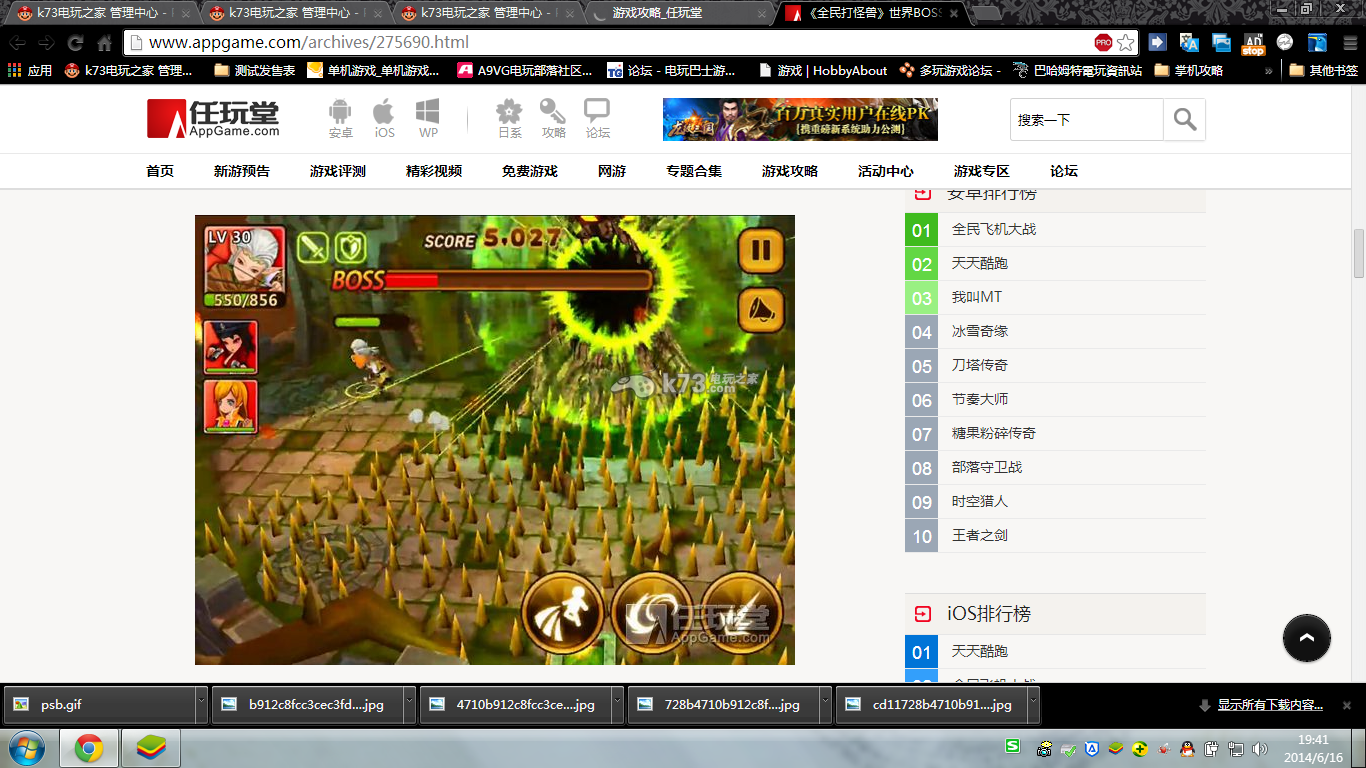
Task: Open the iOS Apple platform icon
Action: click(x=384, y=119)
